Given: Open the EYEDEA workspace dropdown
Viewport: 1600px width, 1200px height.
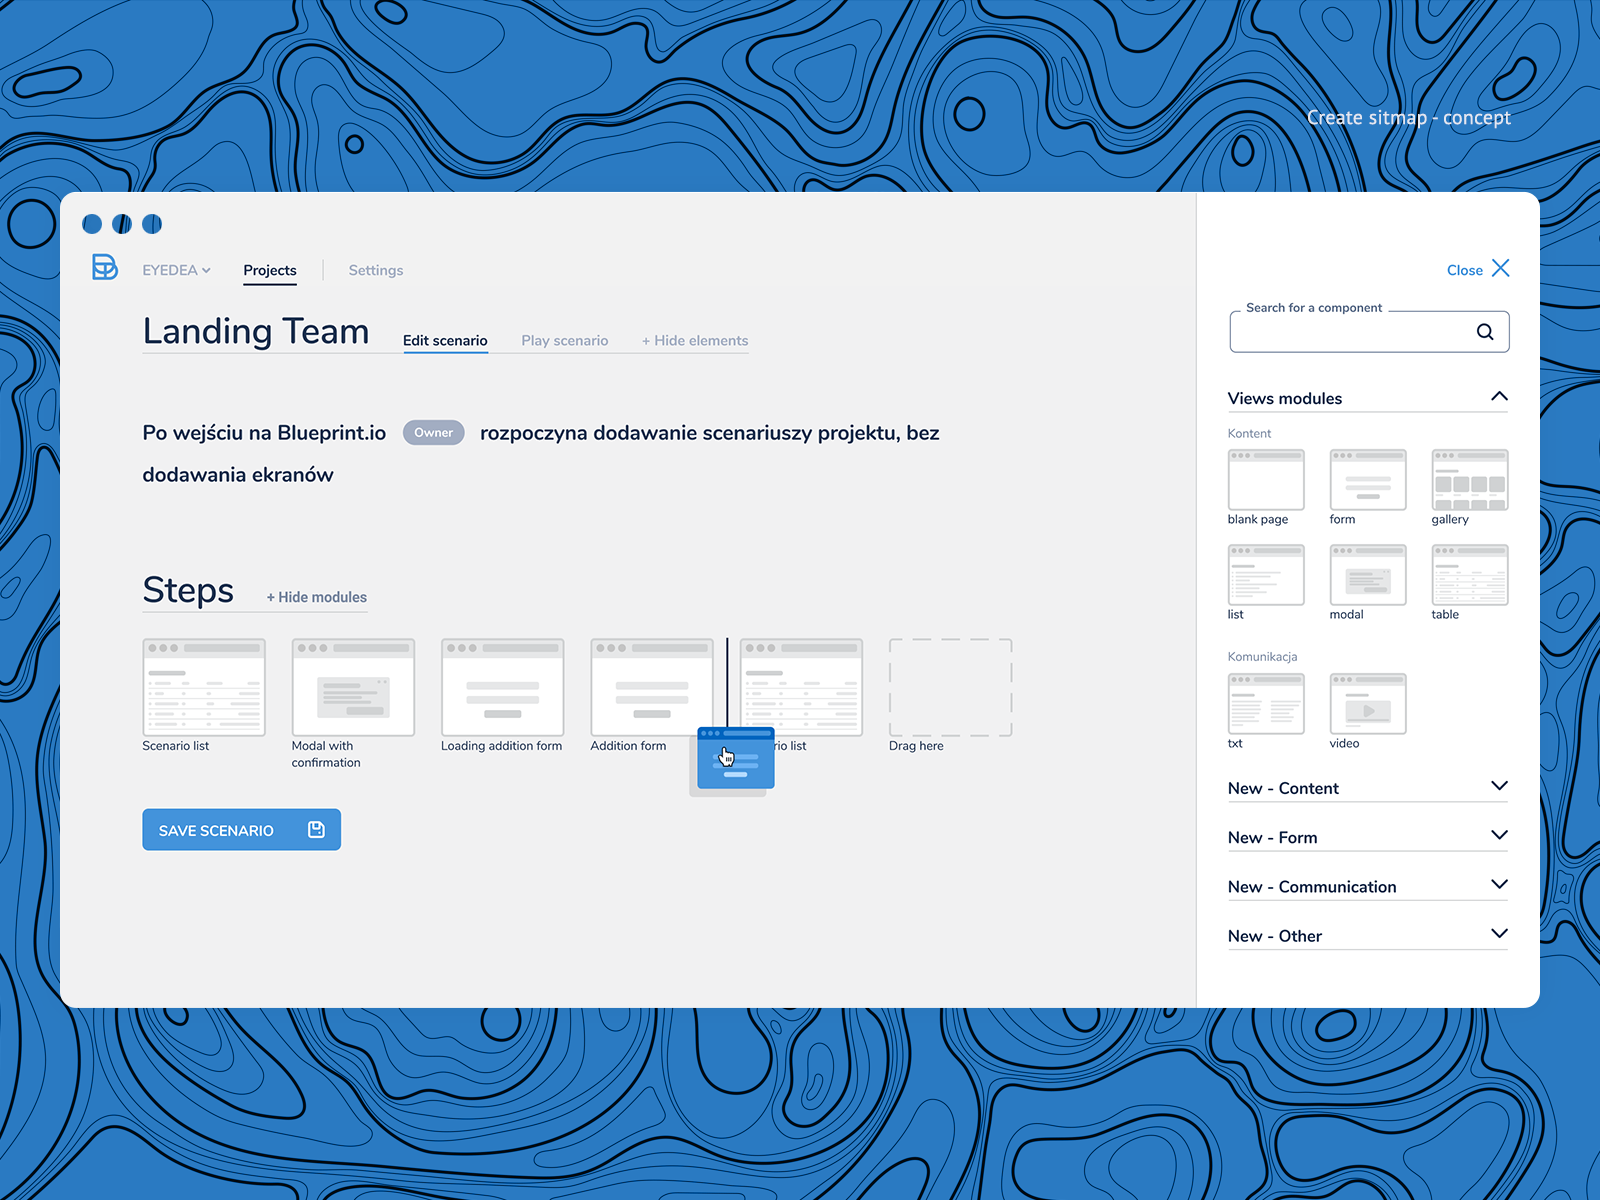Looking at the screenshot, I should [176, 270].
